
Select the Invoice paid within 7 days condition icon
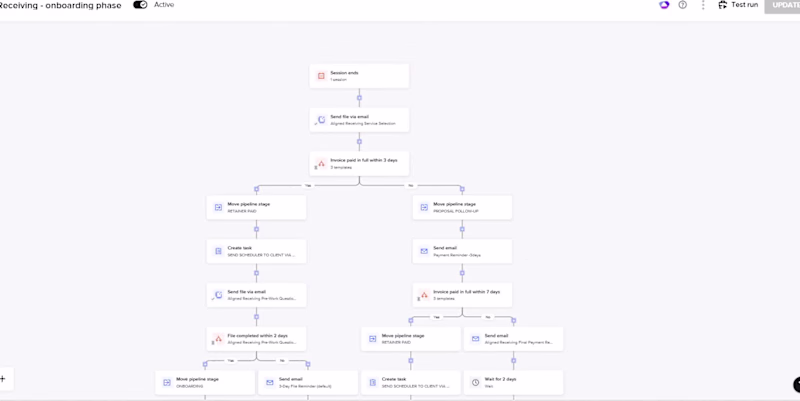pyautogui.click(x=424, y=295)
